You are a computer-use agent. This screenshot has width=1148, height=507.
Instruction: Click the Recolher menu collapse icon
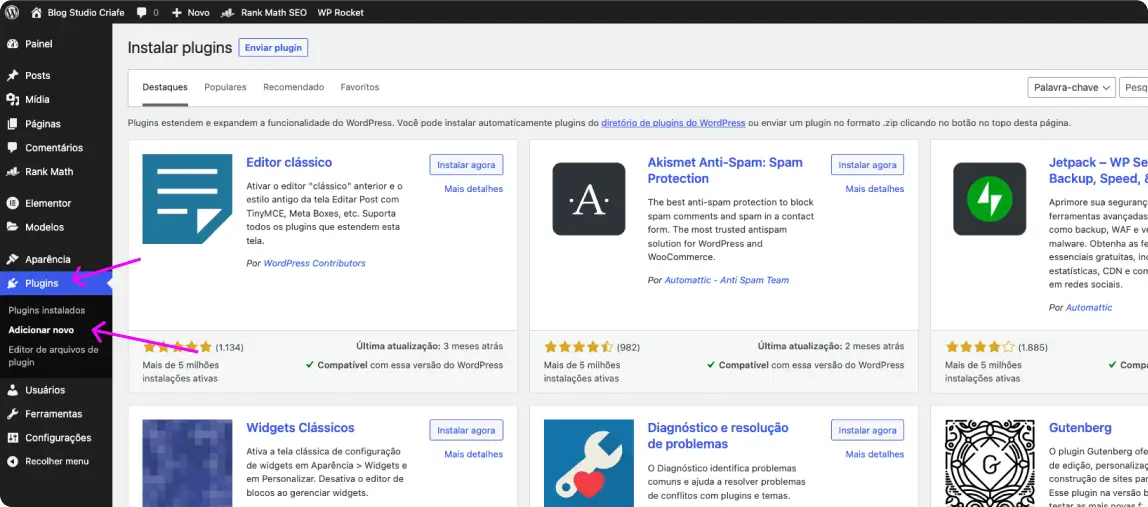(12, 462)
